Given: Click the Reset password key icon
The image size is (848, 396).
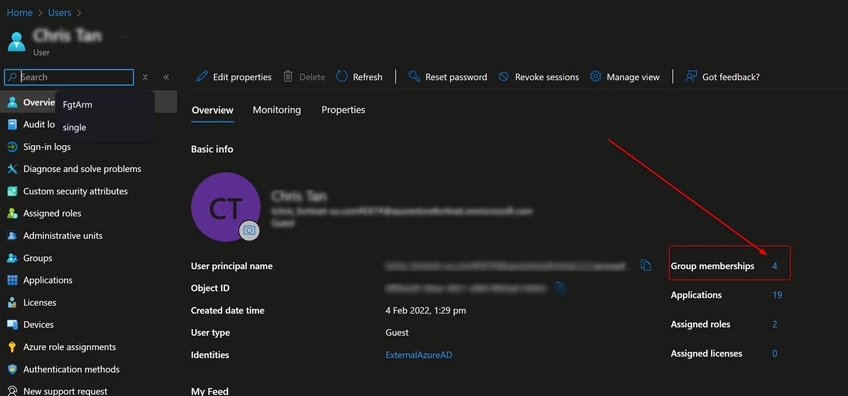Looking at the screenshot, I should 414,76.
